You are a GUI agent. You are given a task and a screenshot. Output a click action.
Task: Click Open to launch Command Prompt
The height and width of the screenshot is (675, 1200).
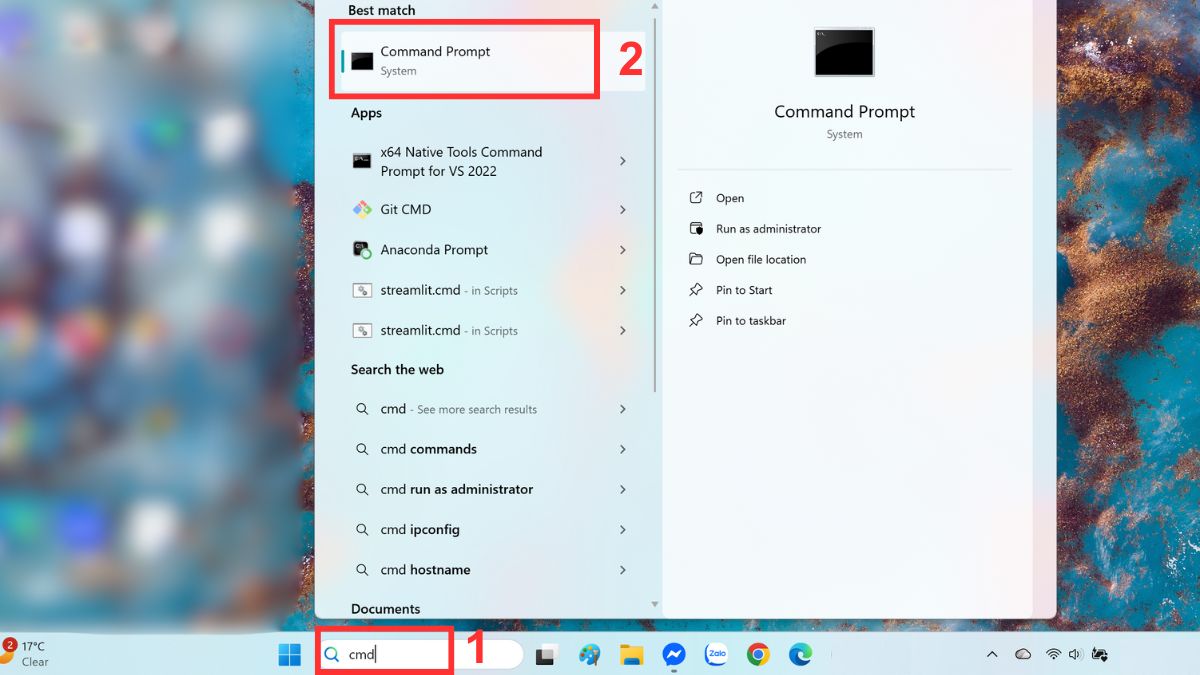[x=729, y=198]
